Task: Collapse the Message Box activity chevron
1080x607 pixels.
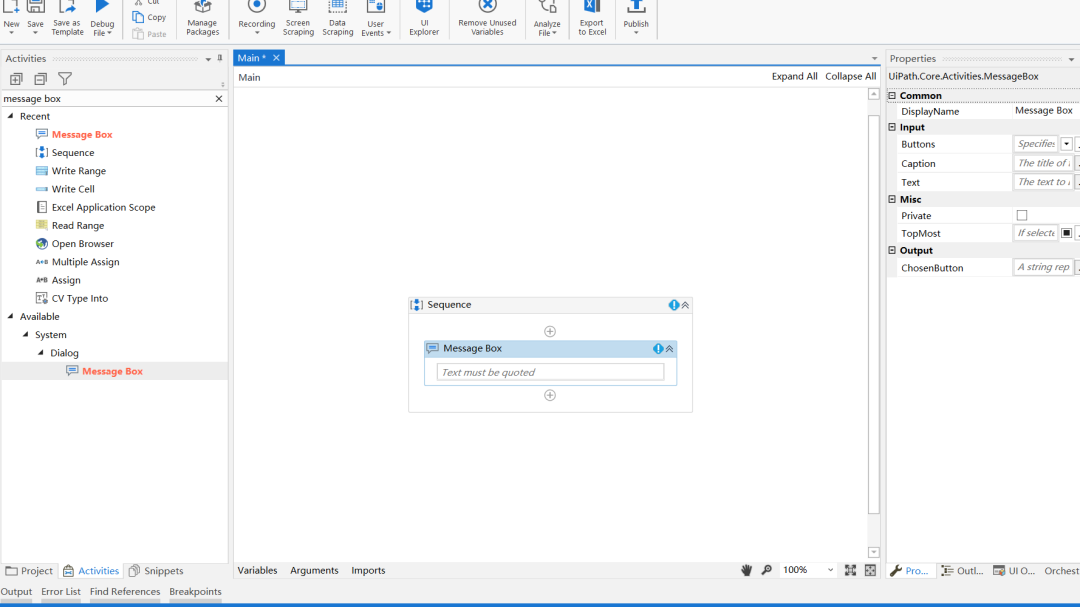Action: [669, 349]
